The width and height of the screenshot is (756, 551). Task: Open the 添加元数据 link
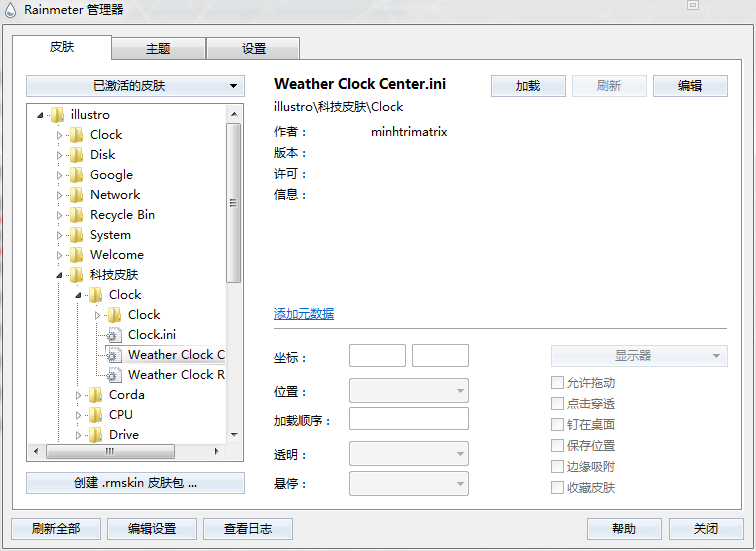coord(304,314)
